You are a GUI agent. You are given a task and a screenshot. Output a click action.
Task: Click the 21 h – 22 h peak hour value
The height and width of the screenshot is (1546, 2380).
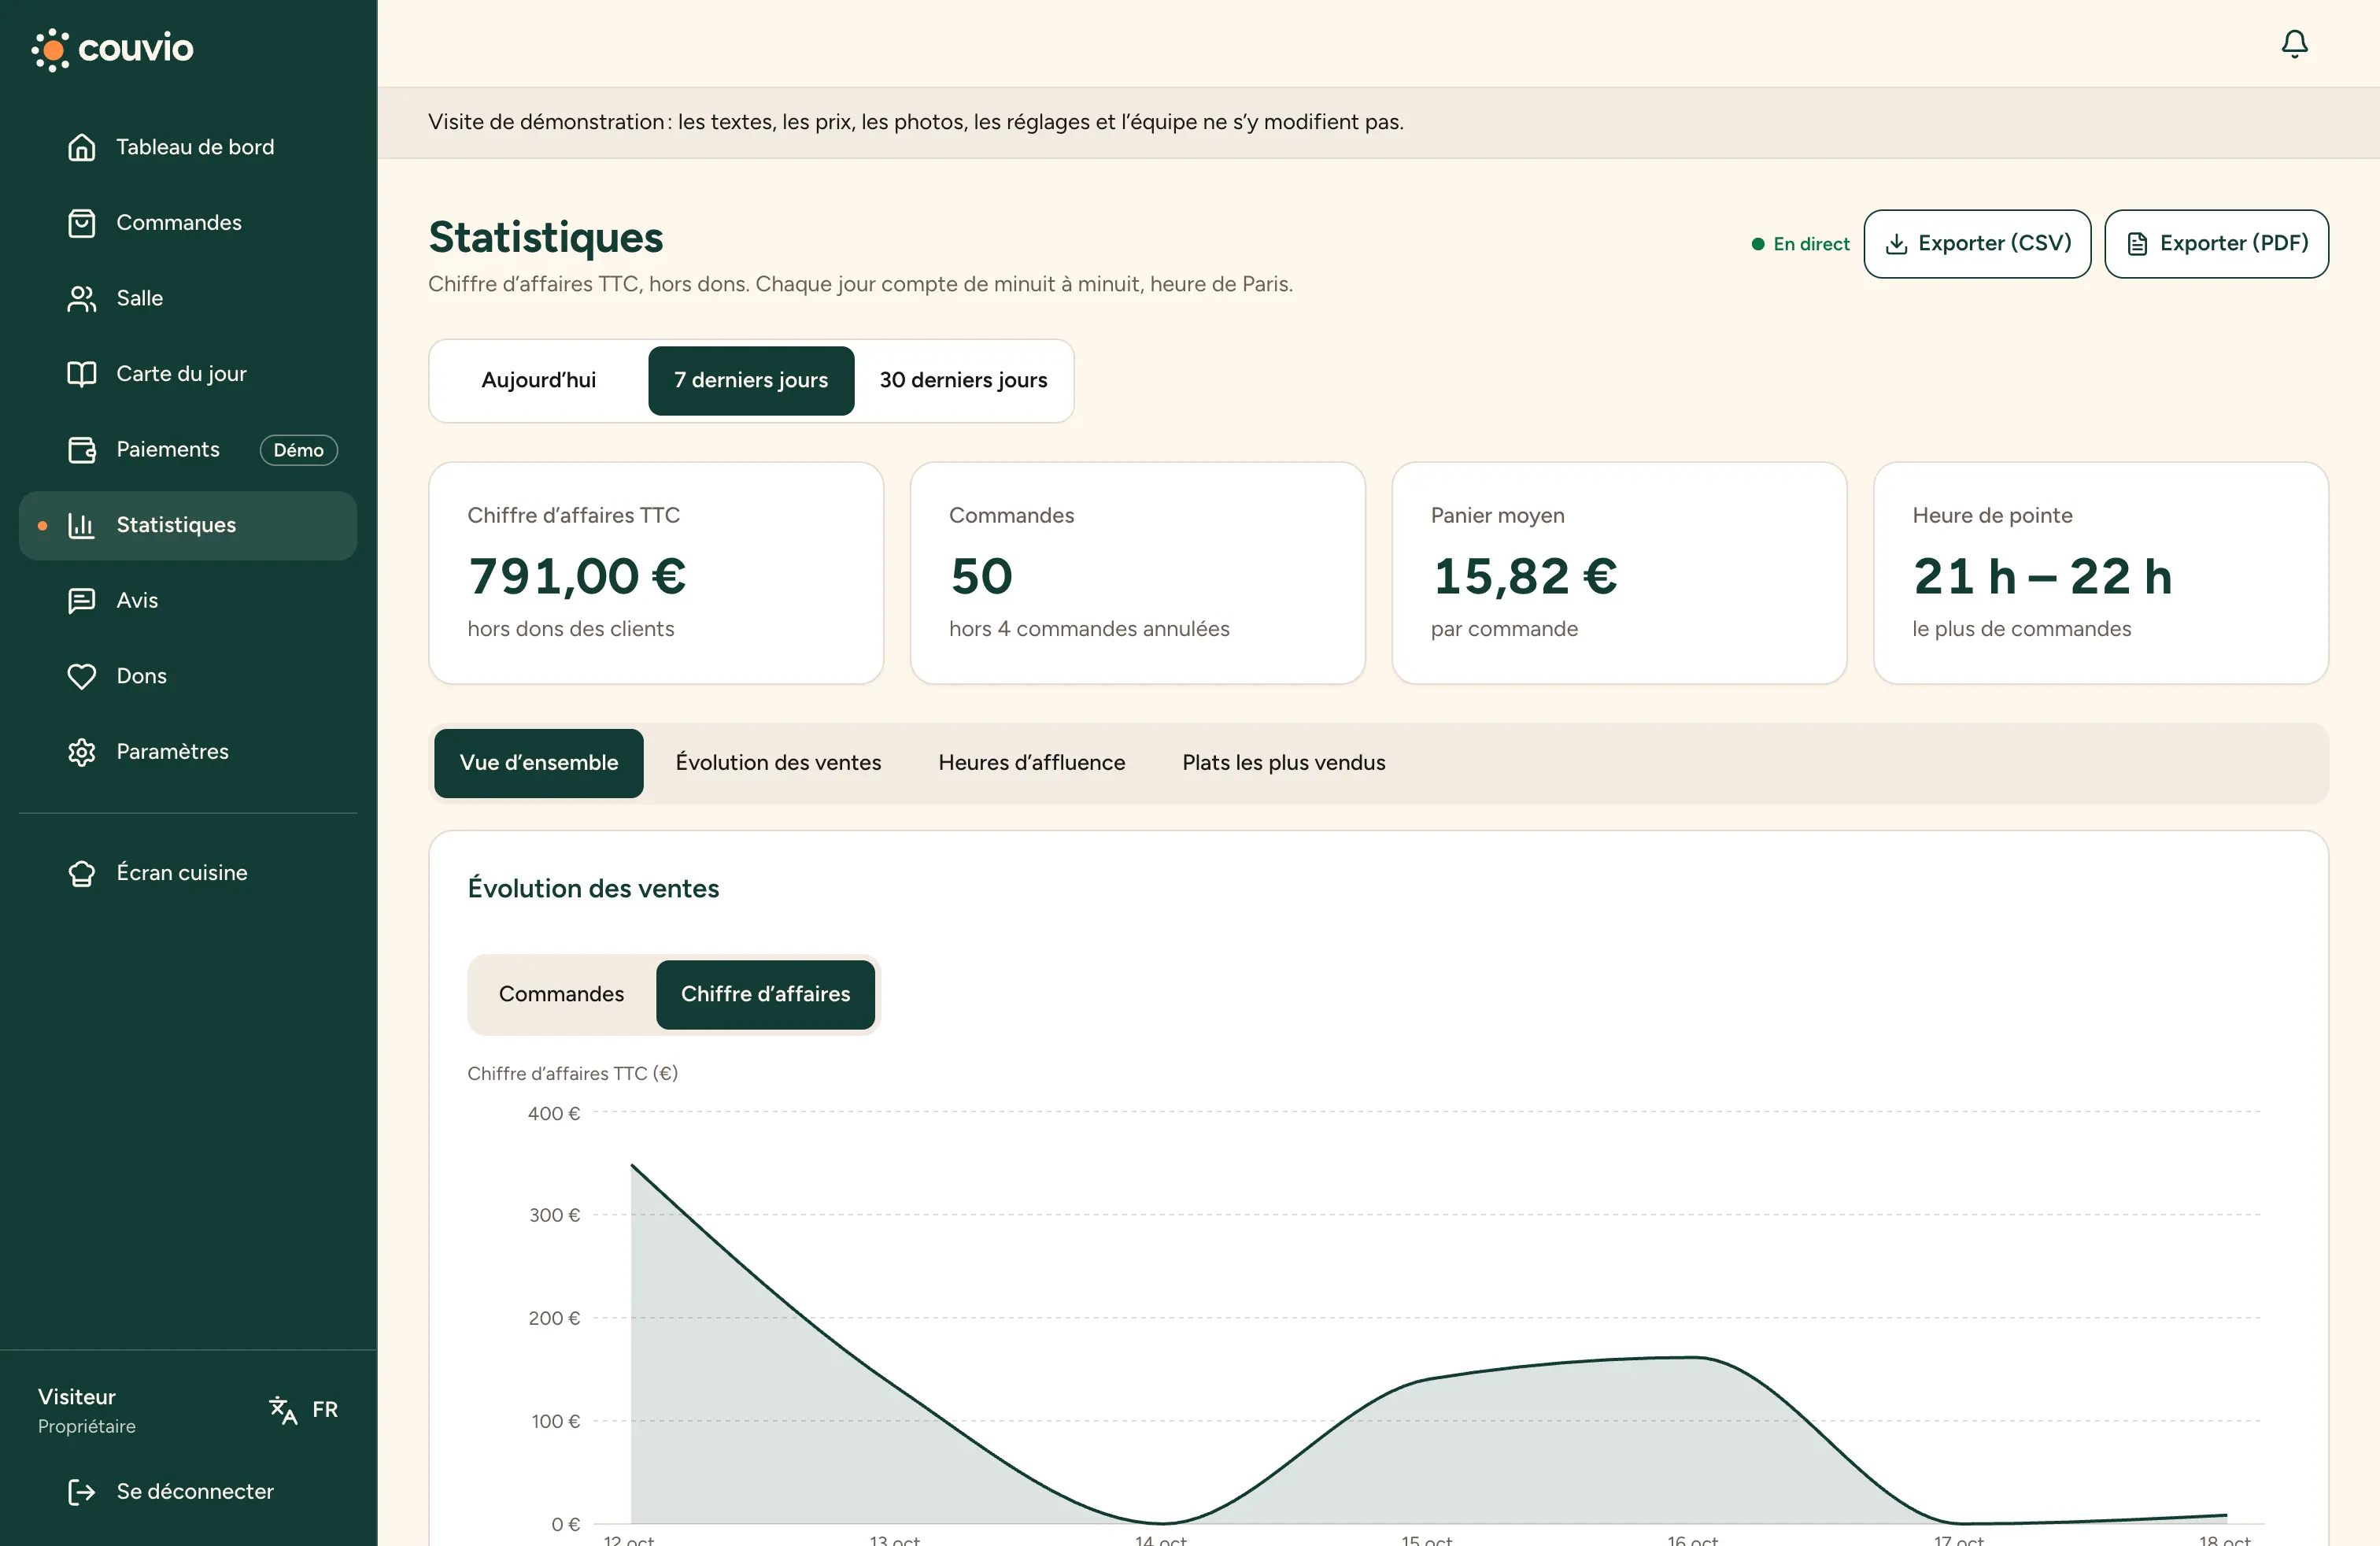point(2042,576)
